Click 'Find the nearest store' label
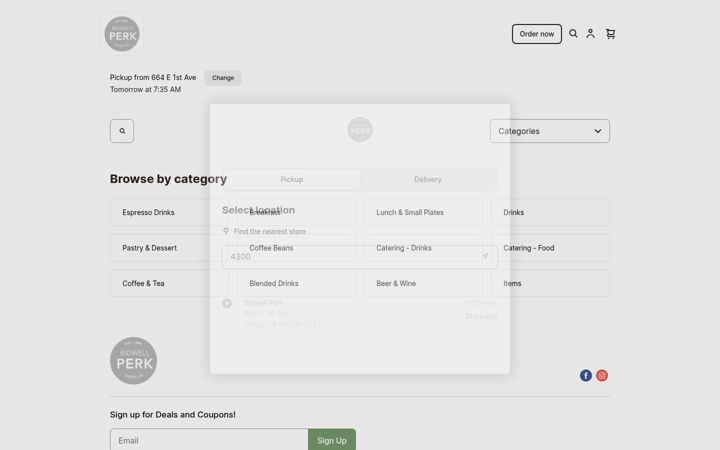Image resolution: width=720 pixels, height=450 pixels. (x=270, y=231)
